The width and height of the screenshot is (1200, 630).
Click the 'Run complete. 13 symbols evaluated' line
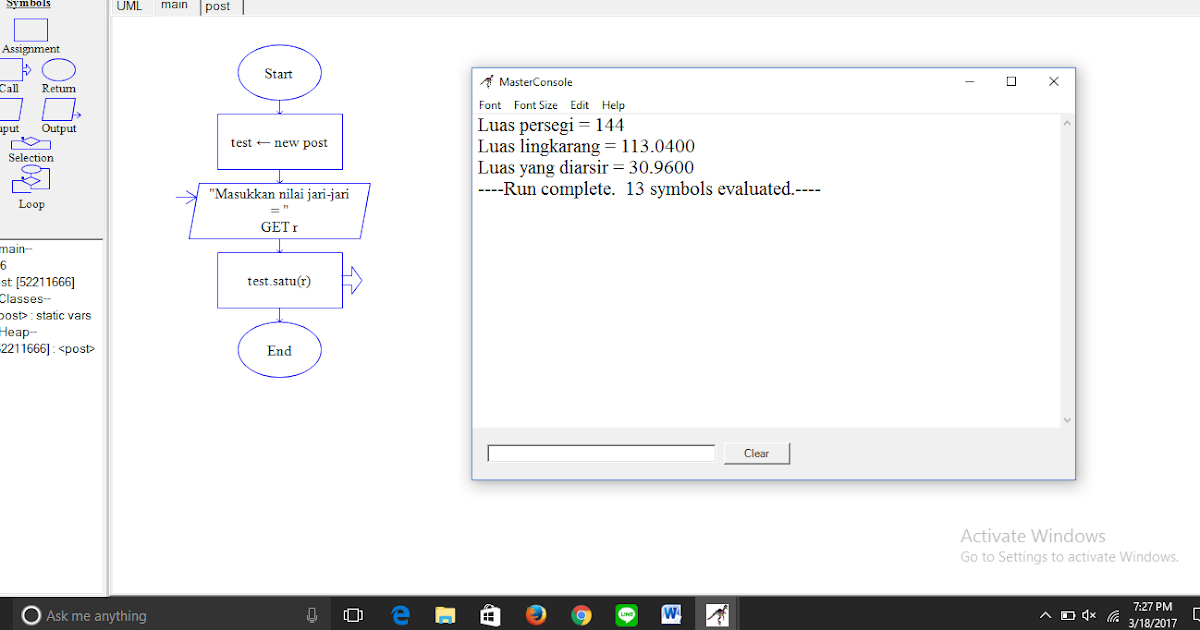pyautogui.click(x=650, y=188)
